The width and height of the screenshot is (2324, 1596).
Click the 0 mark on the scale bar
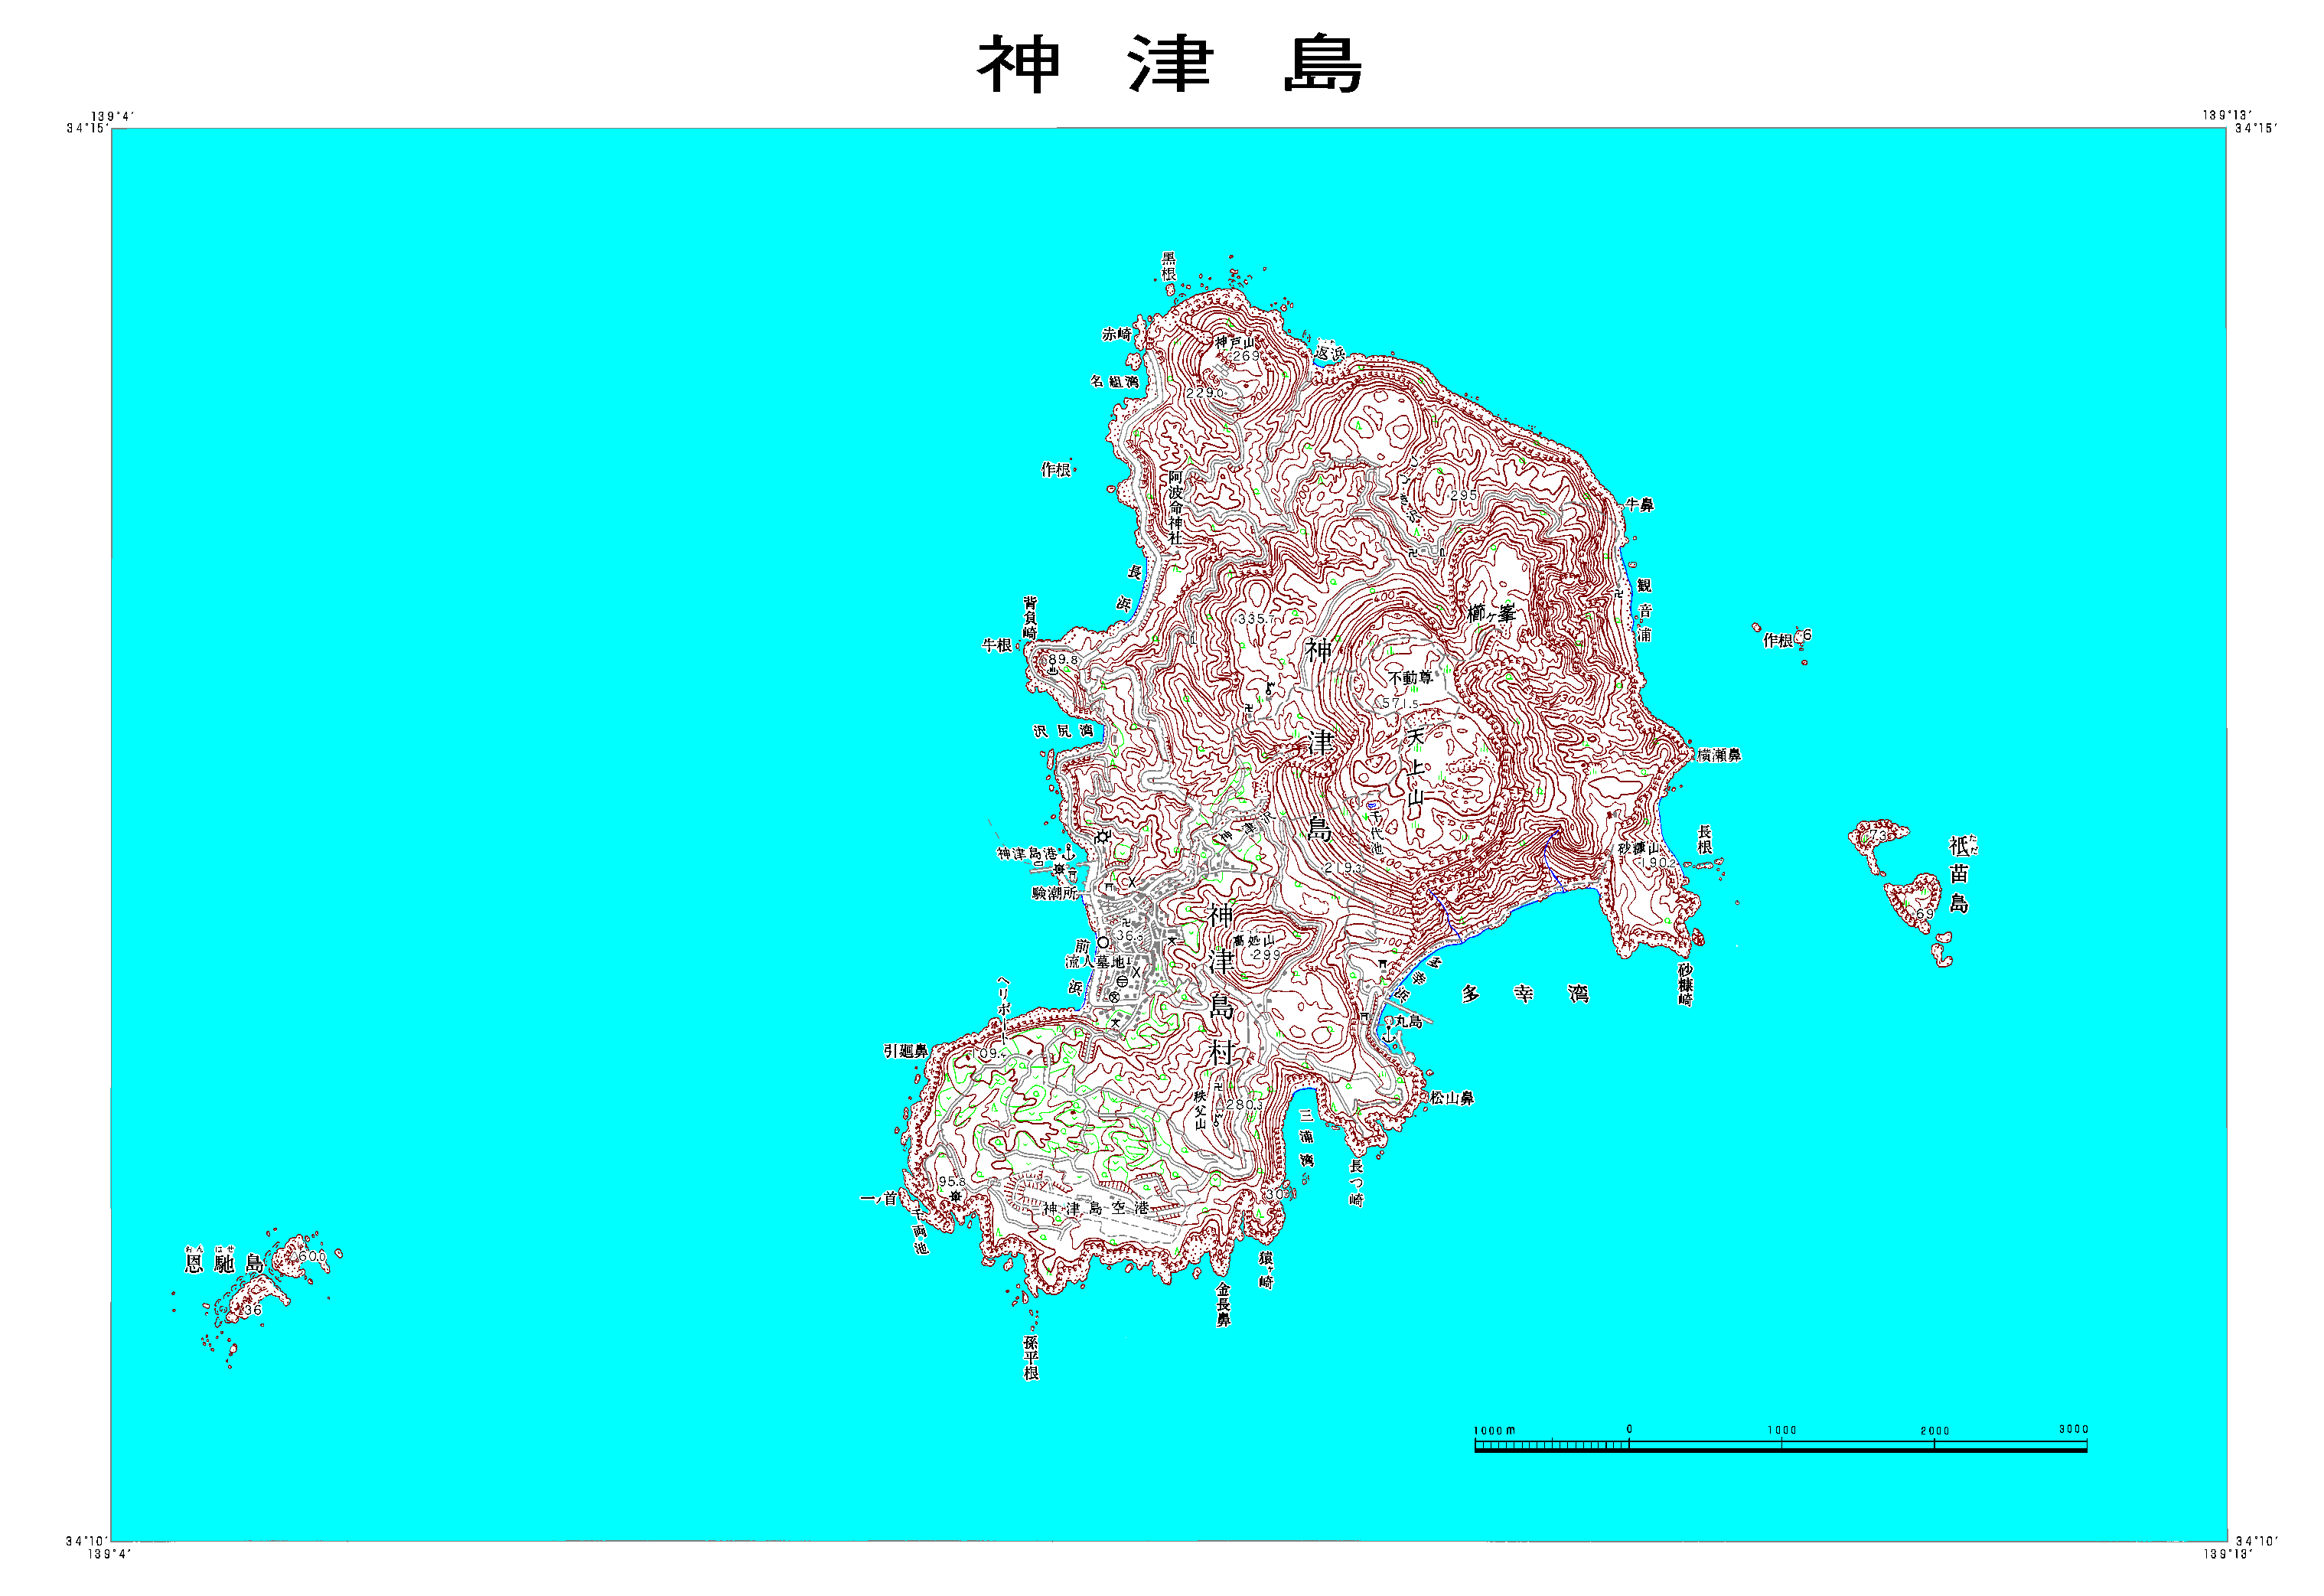point(1629,1429)
